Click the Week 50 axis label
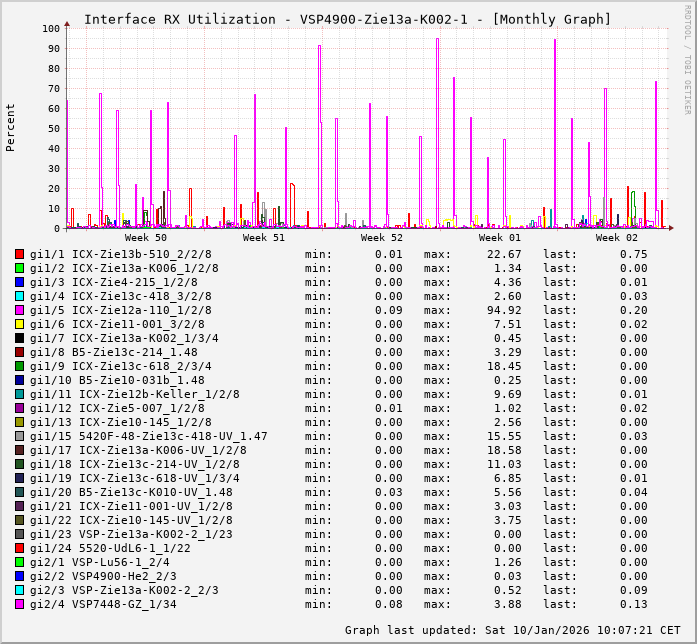This screenshot has height=644, width=697. pos(146,238)
